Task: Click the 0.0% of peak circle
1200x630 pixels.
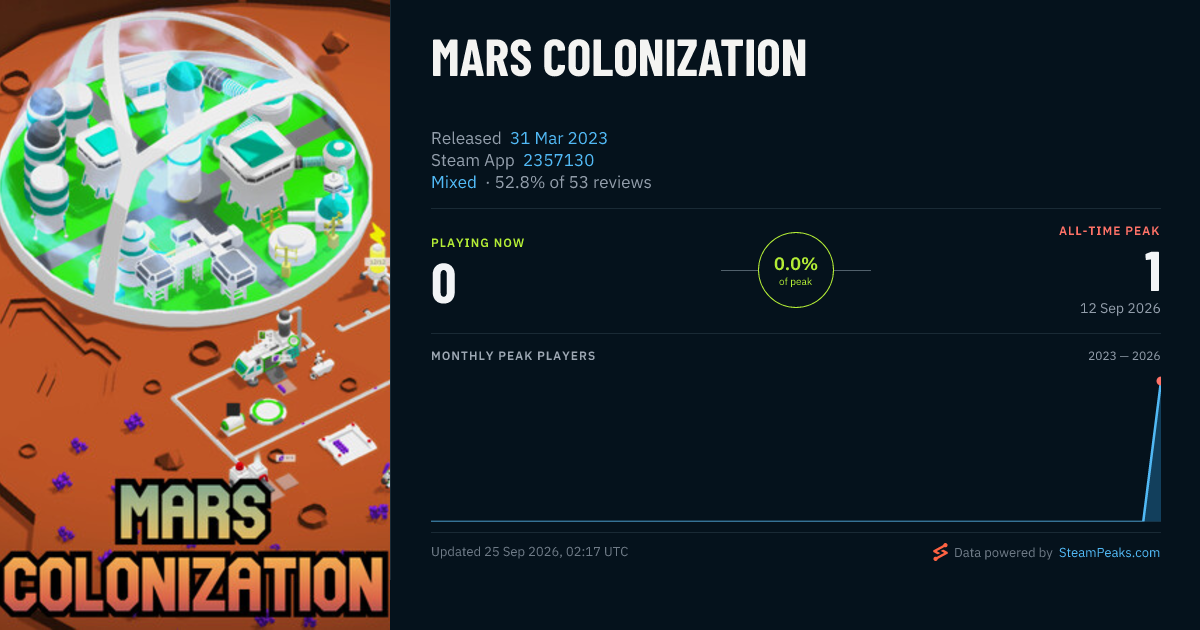Action: 796,270
